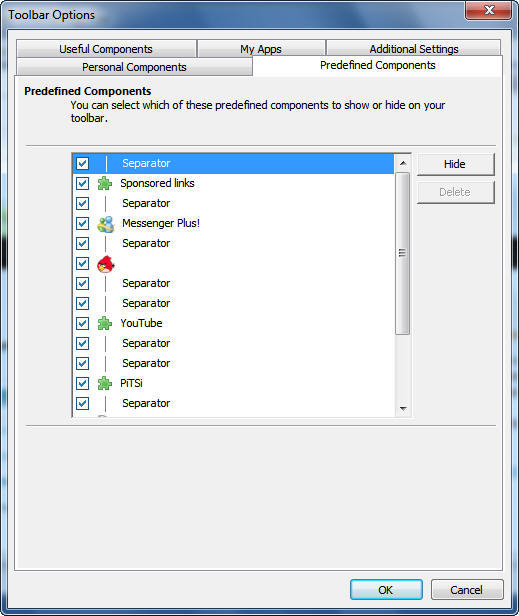
Task: Toggle checkbox of Separator below Sponsored links
Action: click(83, 204)
